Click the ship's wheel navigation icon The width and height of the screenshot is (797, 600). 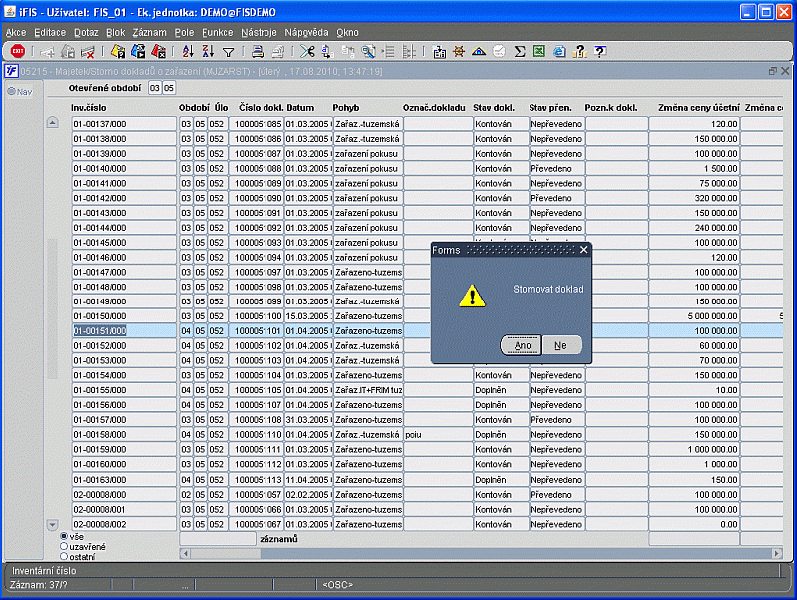(x=459, y=51)
